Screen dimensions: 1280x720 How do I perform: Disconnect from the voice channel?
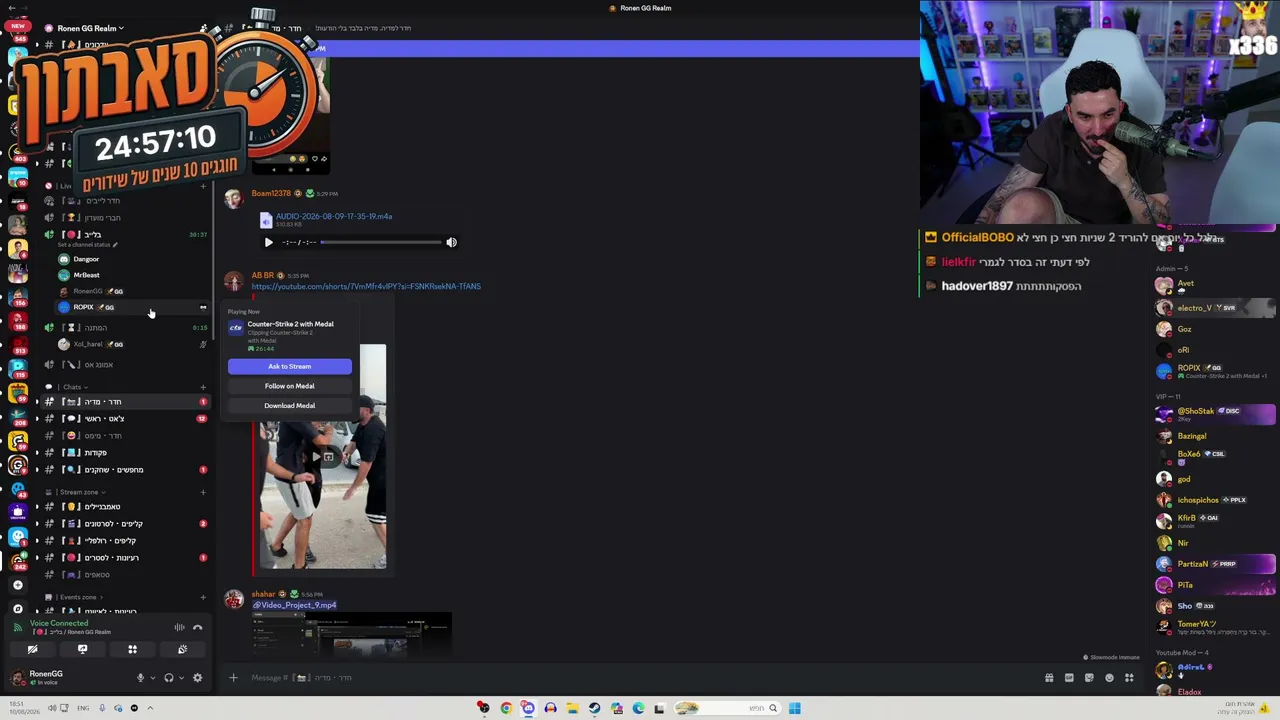(197, 628)
